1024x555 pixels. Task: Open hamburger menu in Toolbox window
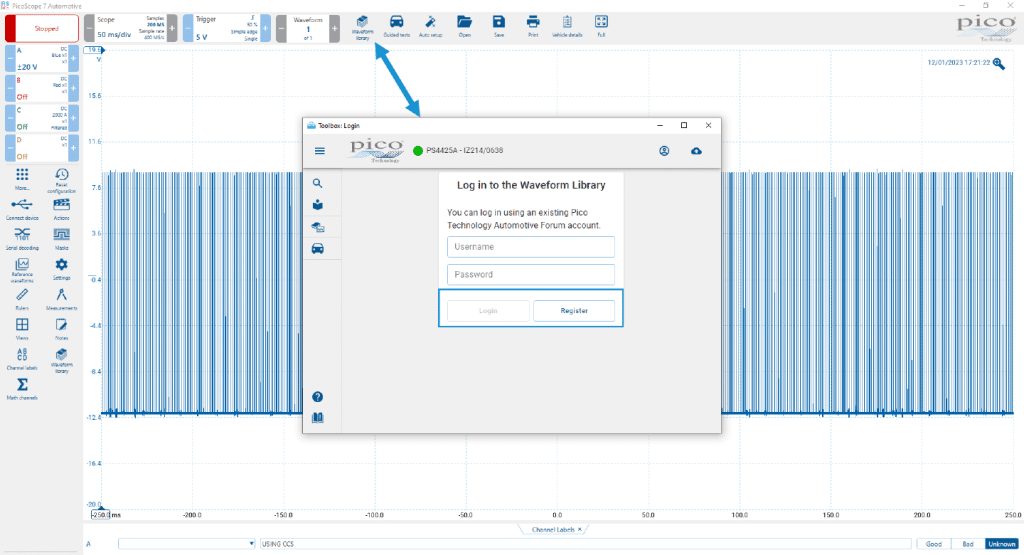click(319, 151)
